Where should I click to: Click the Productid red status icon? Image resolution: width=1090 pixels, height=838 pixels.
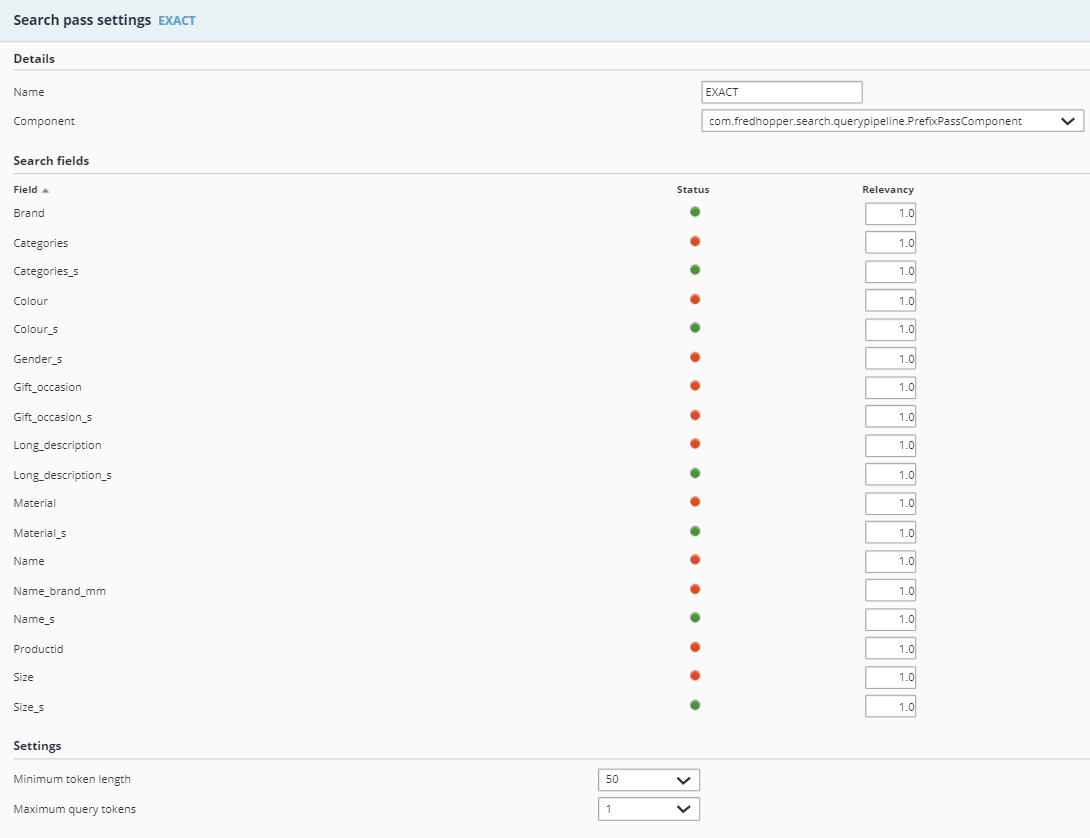pyautogui.click(x=695, y=647)
